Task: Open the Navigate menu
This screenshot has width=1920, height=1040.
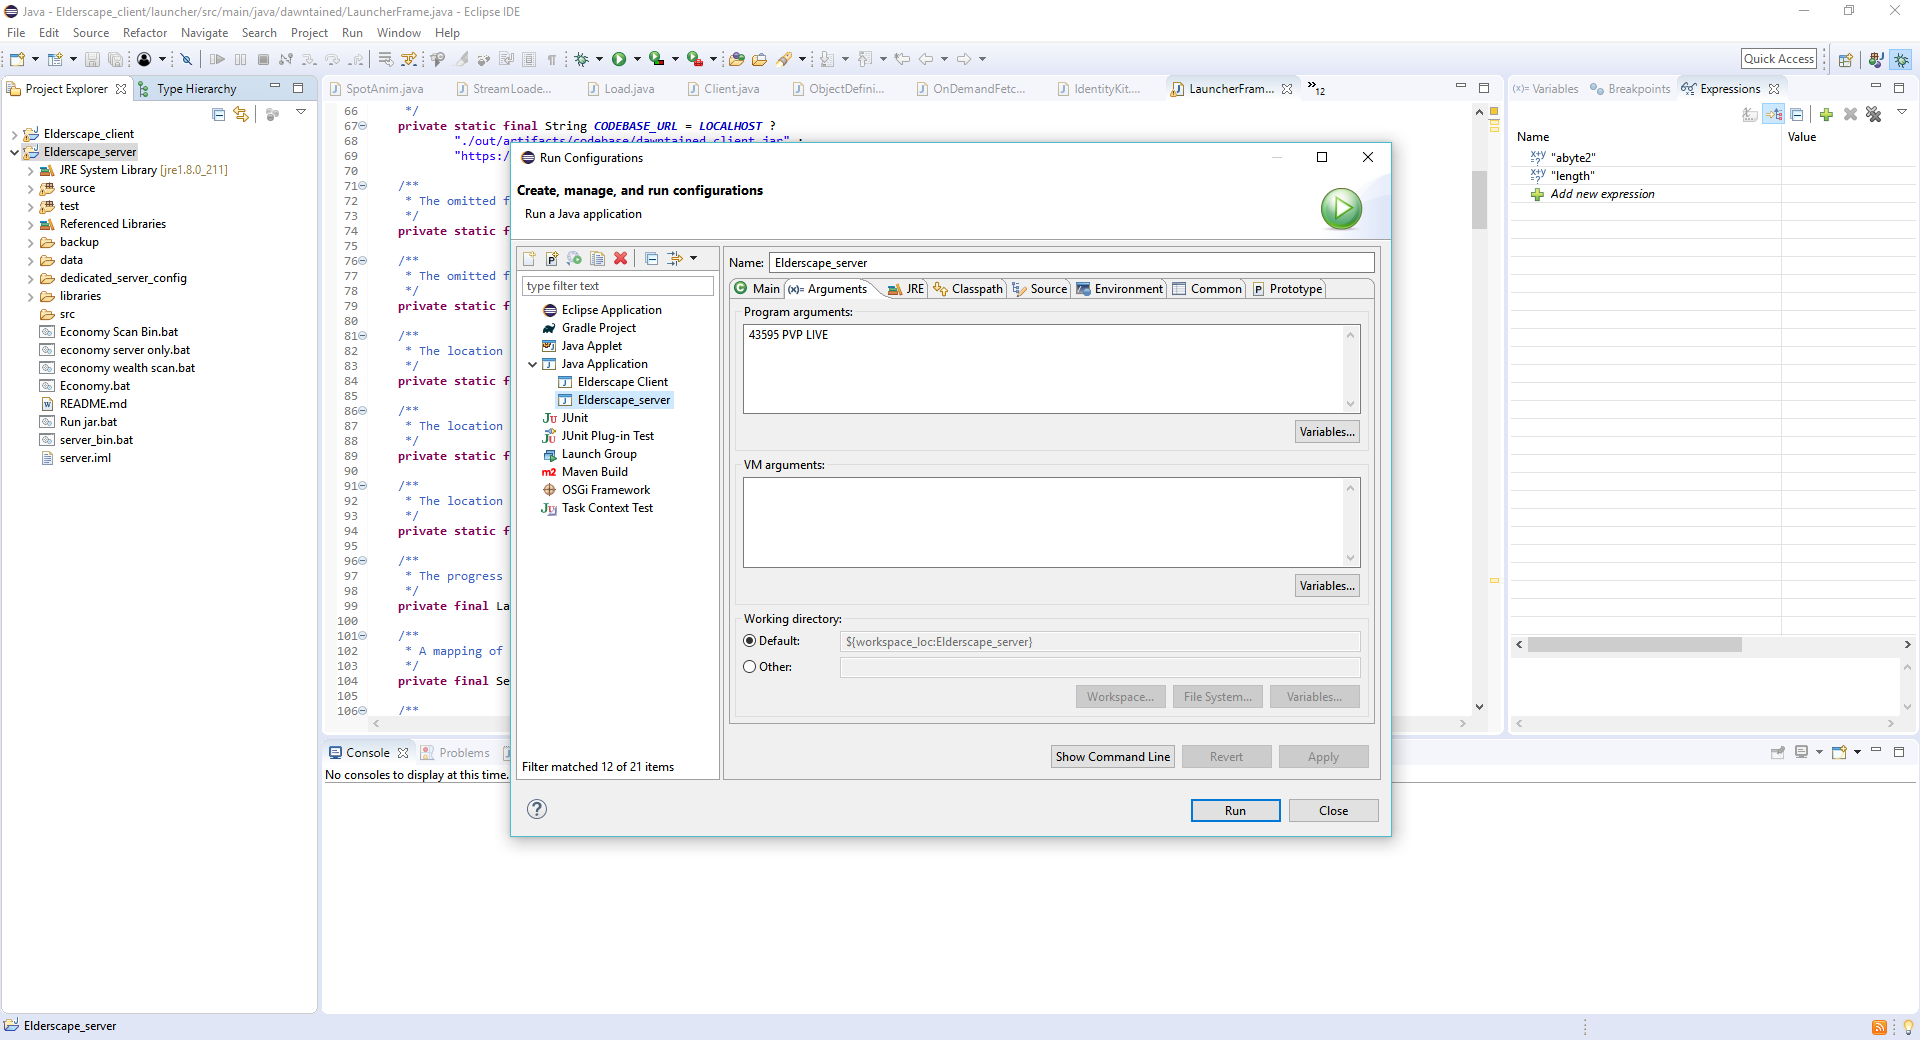Action: tap(204, 33)
